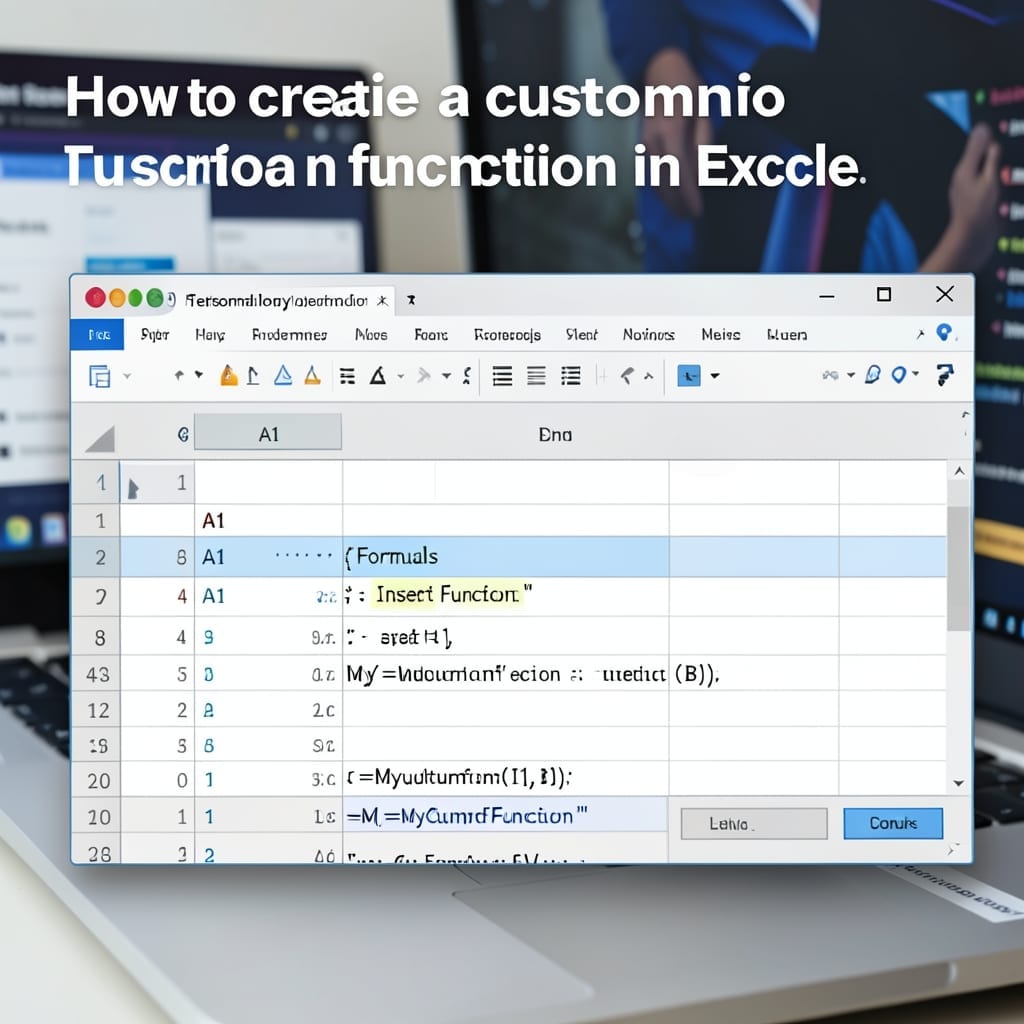Screen dimensions: 1024x1024
Task: Open the Sjer menu
Action: coord(155,335)
